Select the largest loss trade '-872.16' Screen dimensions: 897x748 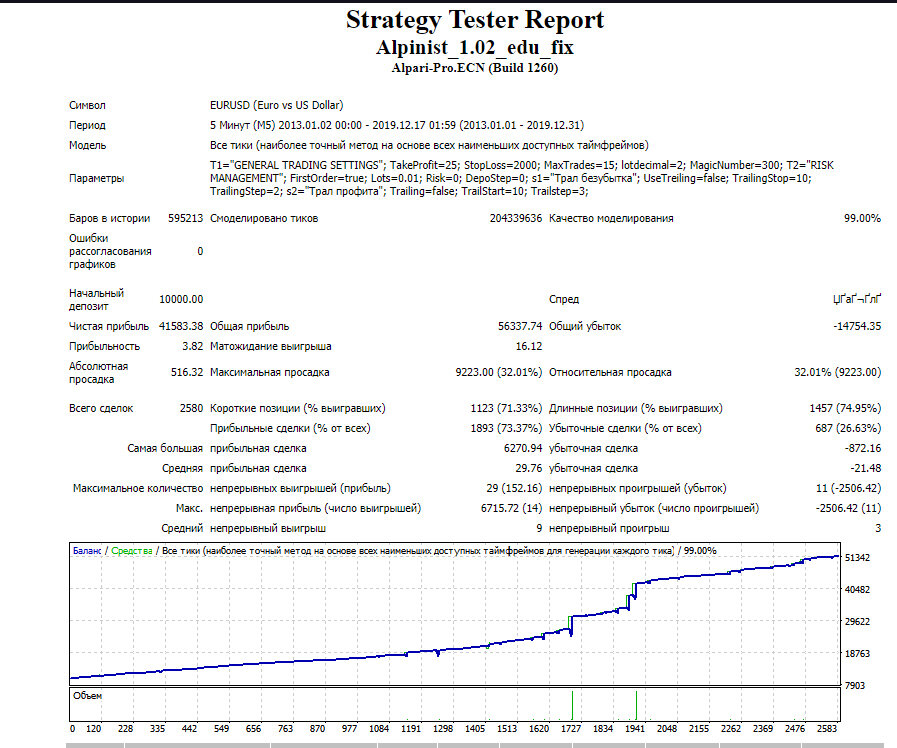[x=863, y=448]
